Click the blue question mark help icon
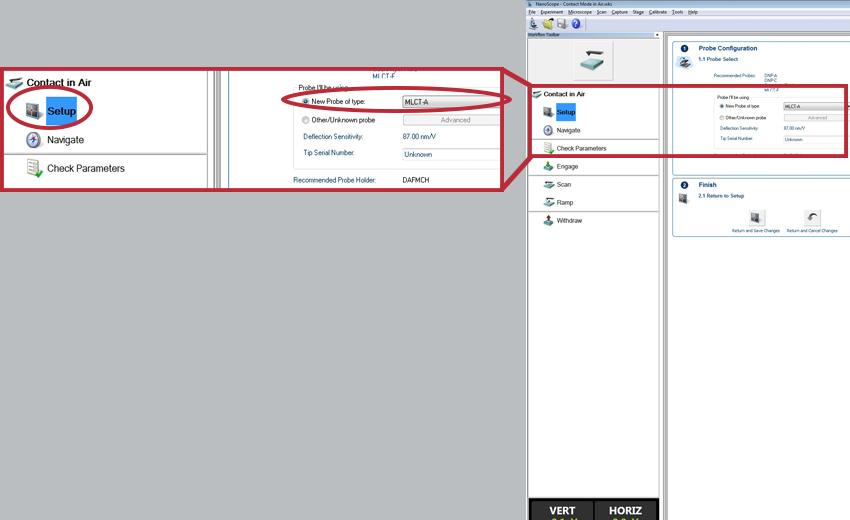Image resolution: width=850 pixels, height=520 pixels. 576,23
